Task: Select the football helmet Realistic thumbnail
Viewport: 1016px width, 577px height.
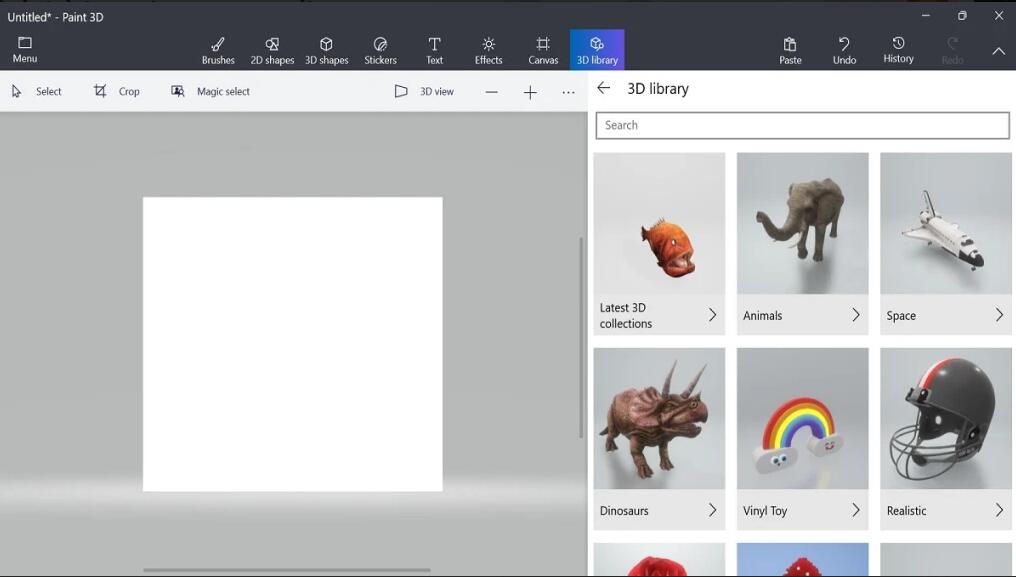Action: (945, 419)
